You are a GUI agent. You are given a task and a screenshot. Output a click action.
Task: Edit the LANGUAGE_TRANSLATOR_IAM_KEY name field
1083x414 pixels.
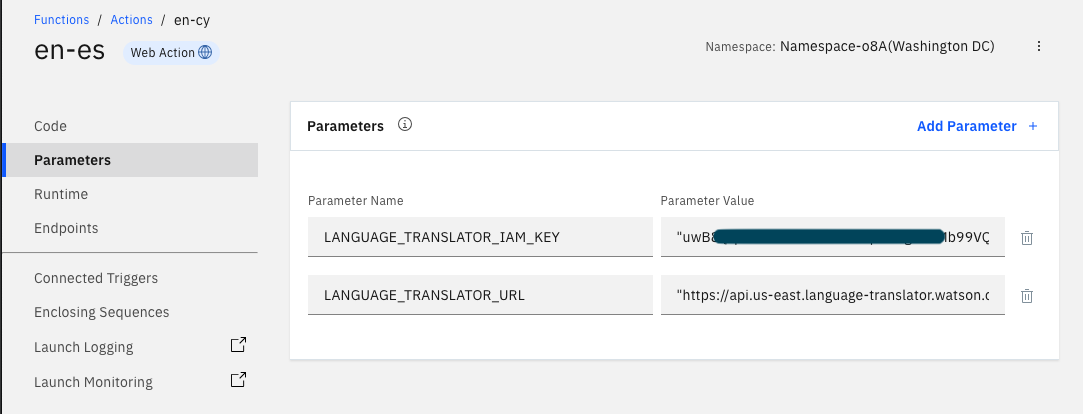click(480, 237)
